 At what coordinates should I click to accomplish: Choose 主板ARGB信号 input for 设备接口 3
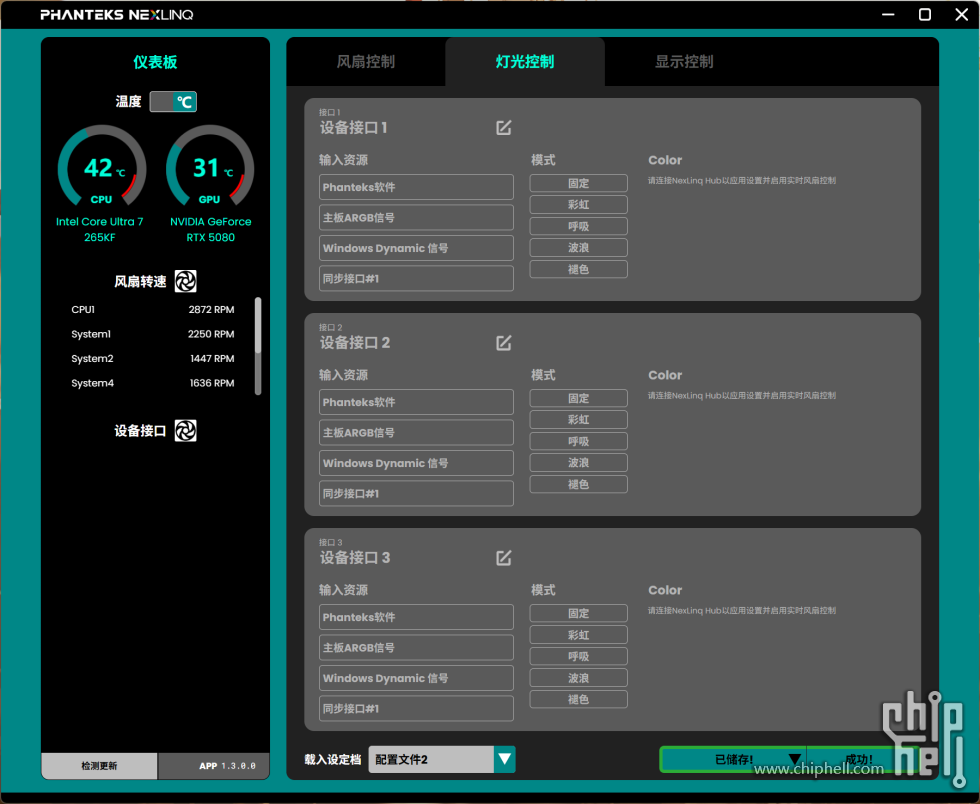(416, 647)
